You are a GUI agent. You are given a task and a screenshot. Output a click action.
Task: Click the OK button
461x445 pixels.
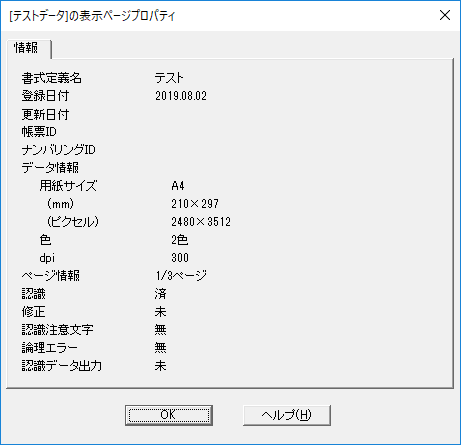point(169,415)
